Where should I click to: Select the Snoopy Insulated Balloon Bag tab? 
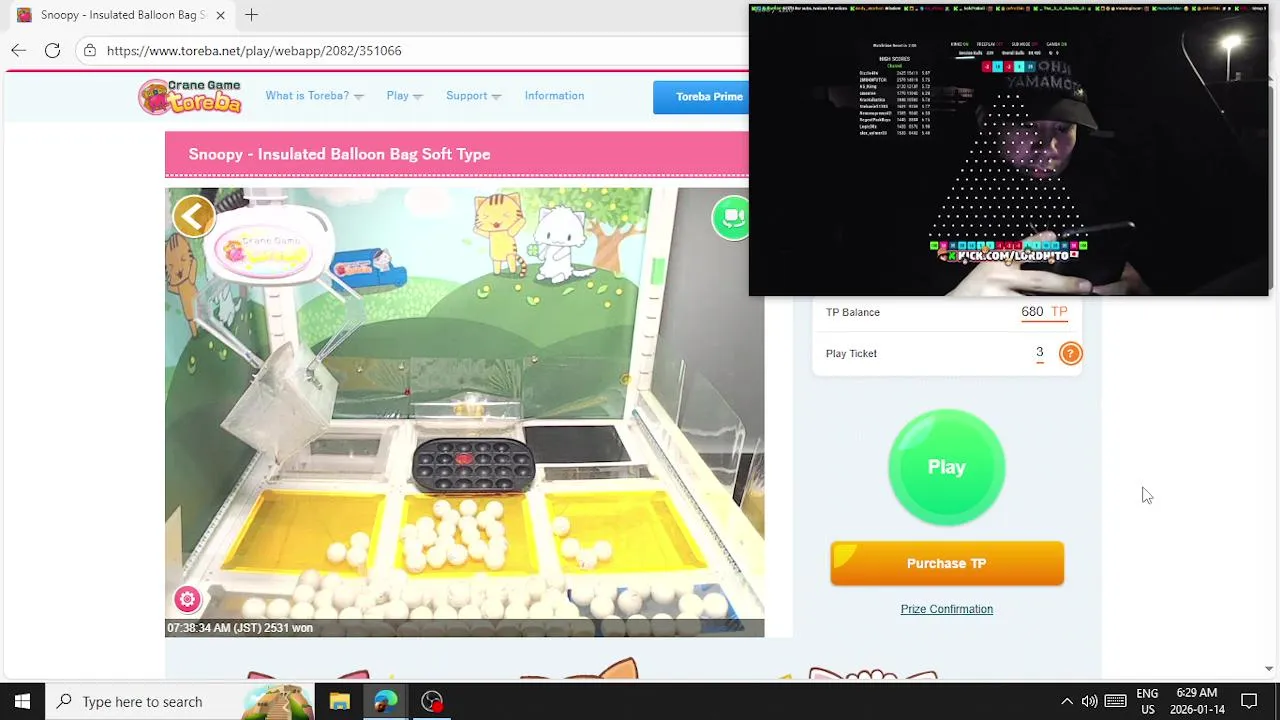122,15
